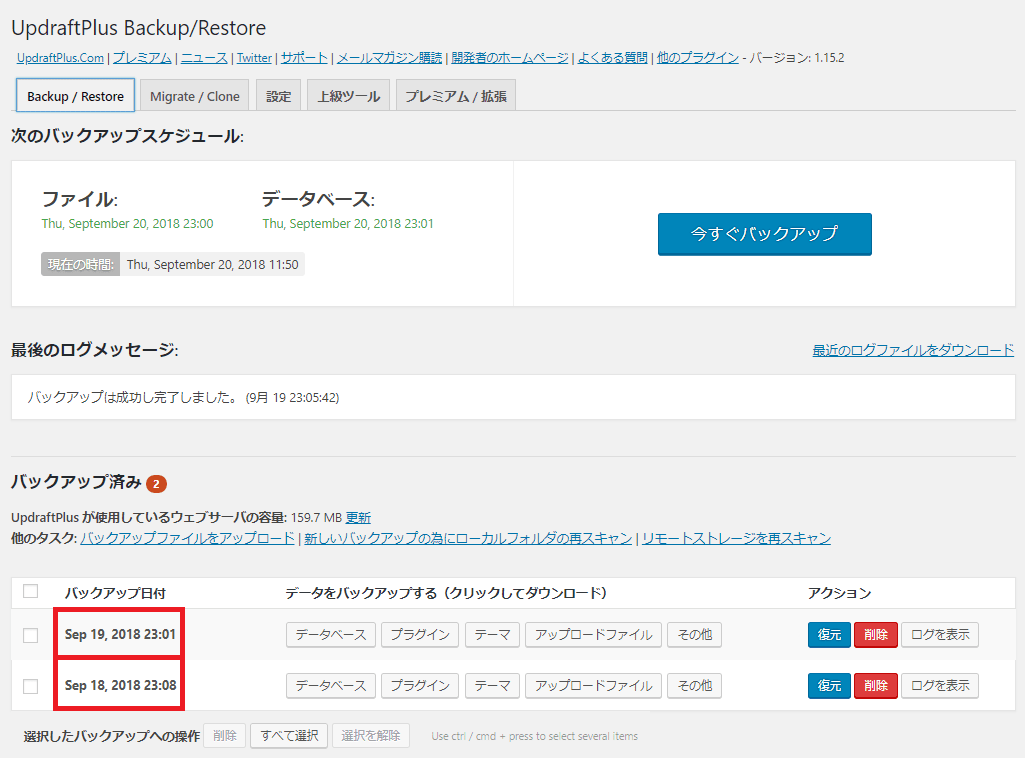Image resolution: width=1025 pixels, height=758 pixels.
Task: Restore the Sep 19 backup via 復元
Action: click(x=828, y=634)
